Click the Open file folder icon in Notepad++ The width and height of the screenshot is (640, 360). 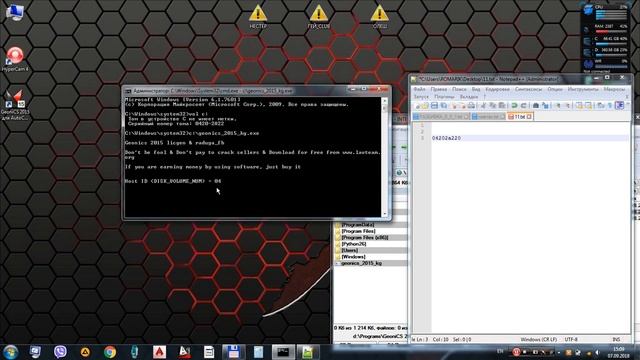[x=425, y=106]
